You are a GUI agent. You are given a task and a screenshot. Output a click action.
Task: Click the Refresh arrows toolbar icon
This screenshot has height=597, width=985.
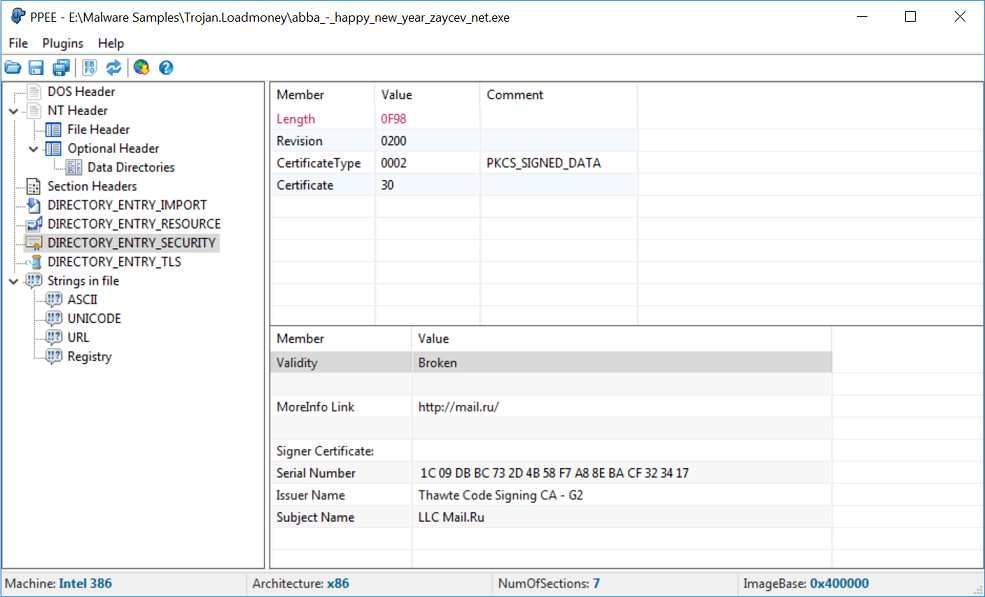click(114, 67)
